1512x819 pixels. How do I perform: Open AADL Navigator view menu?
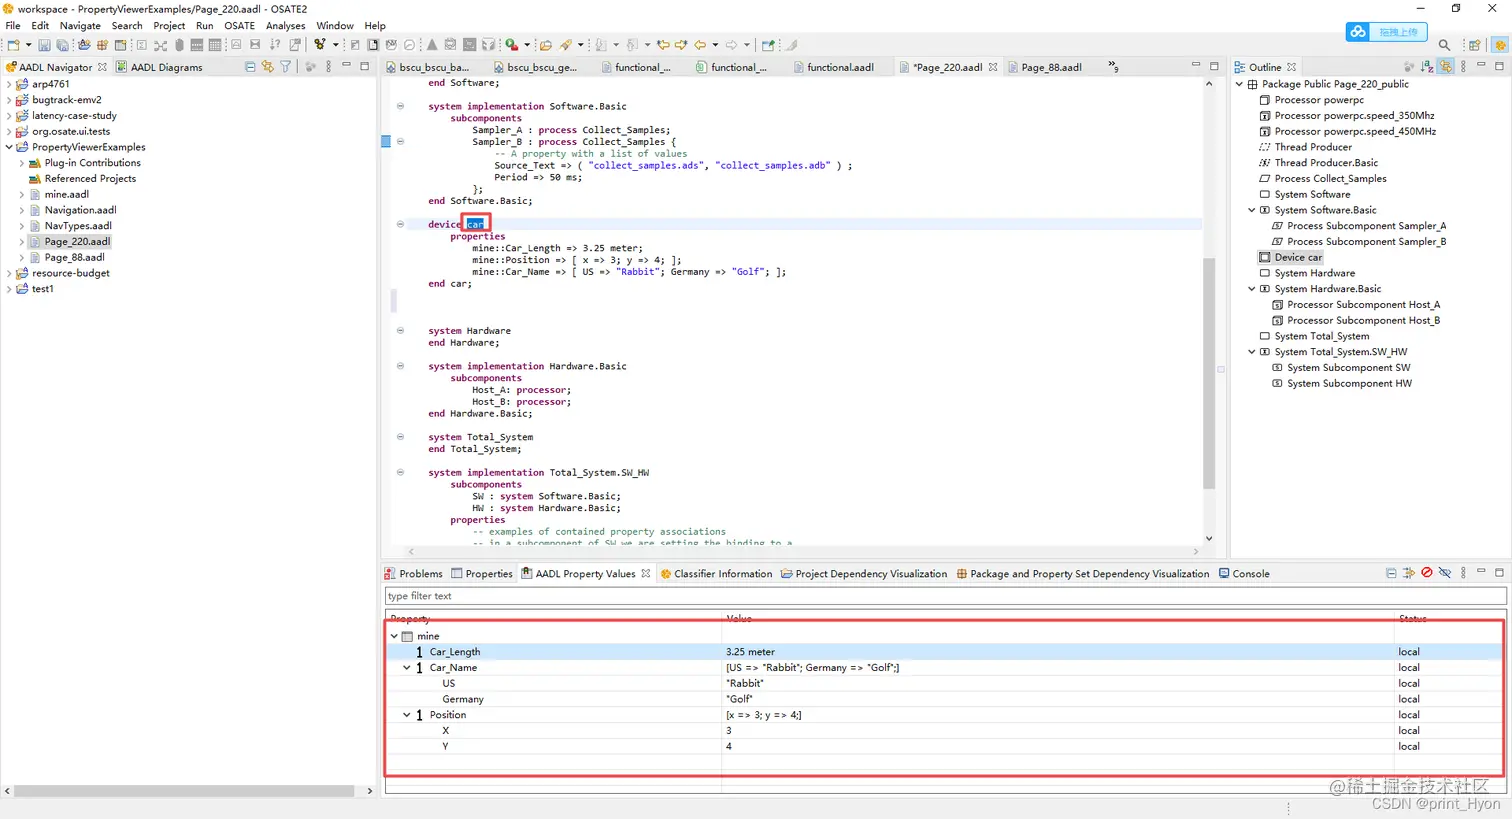pyautogui.click(x=328, y=67)
